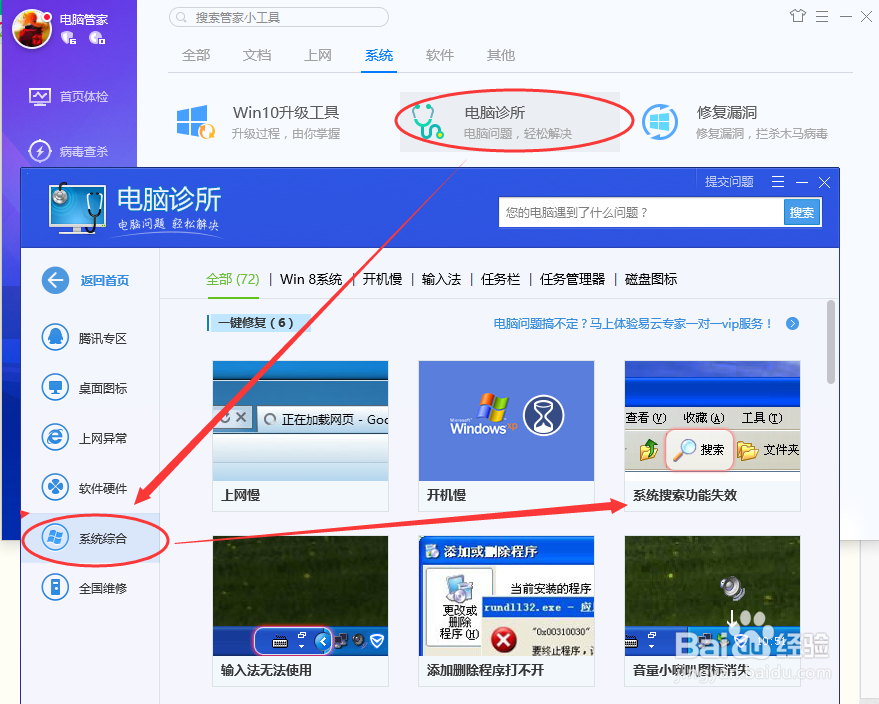
Task: Open the Win10升级工具 Windows icon
Action: click(x=195, y=122)
